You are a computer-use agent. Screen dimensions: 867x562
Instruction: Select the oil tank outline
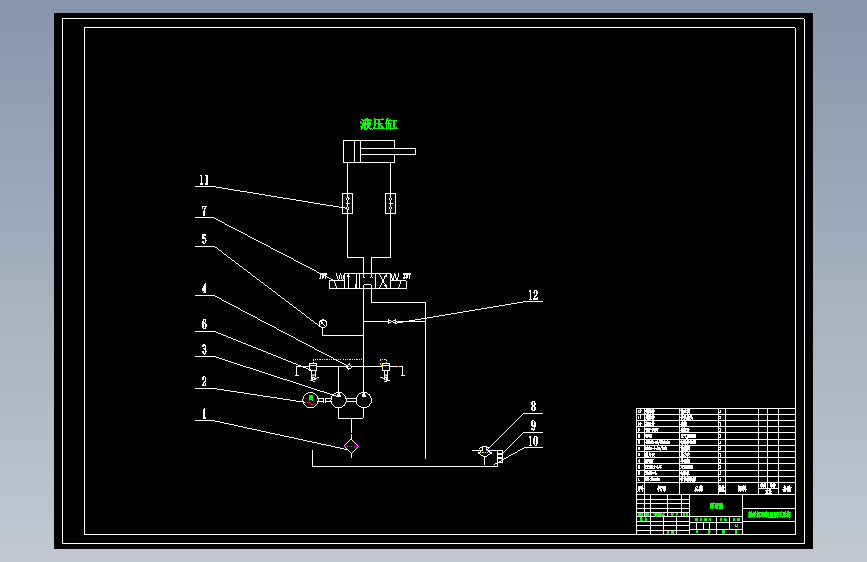(405, 459)
